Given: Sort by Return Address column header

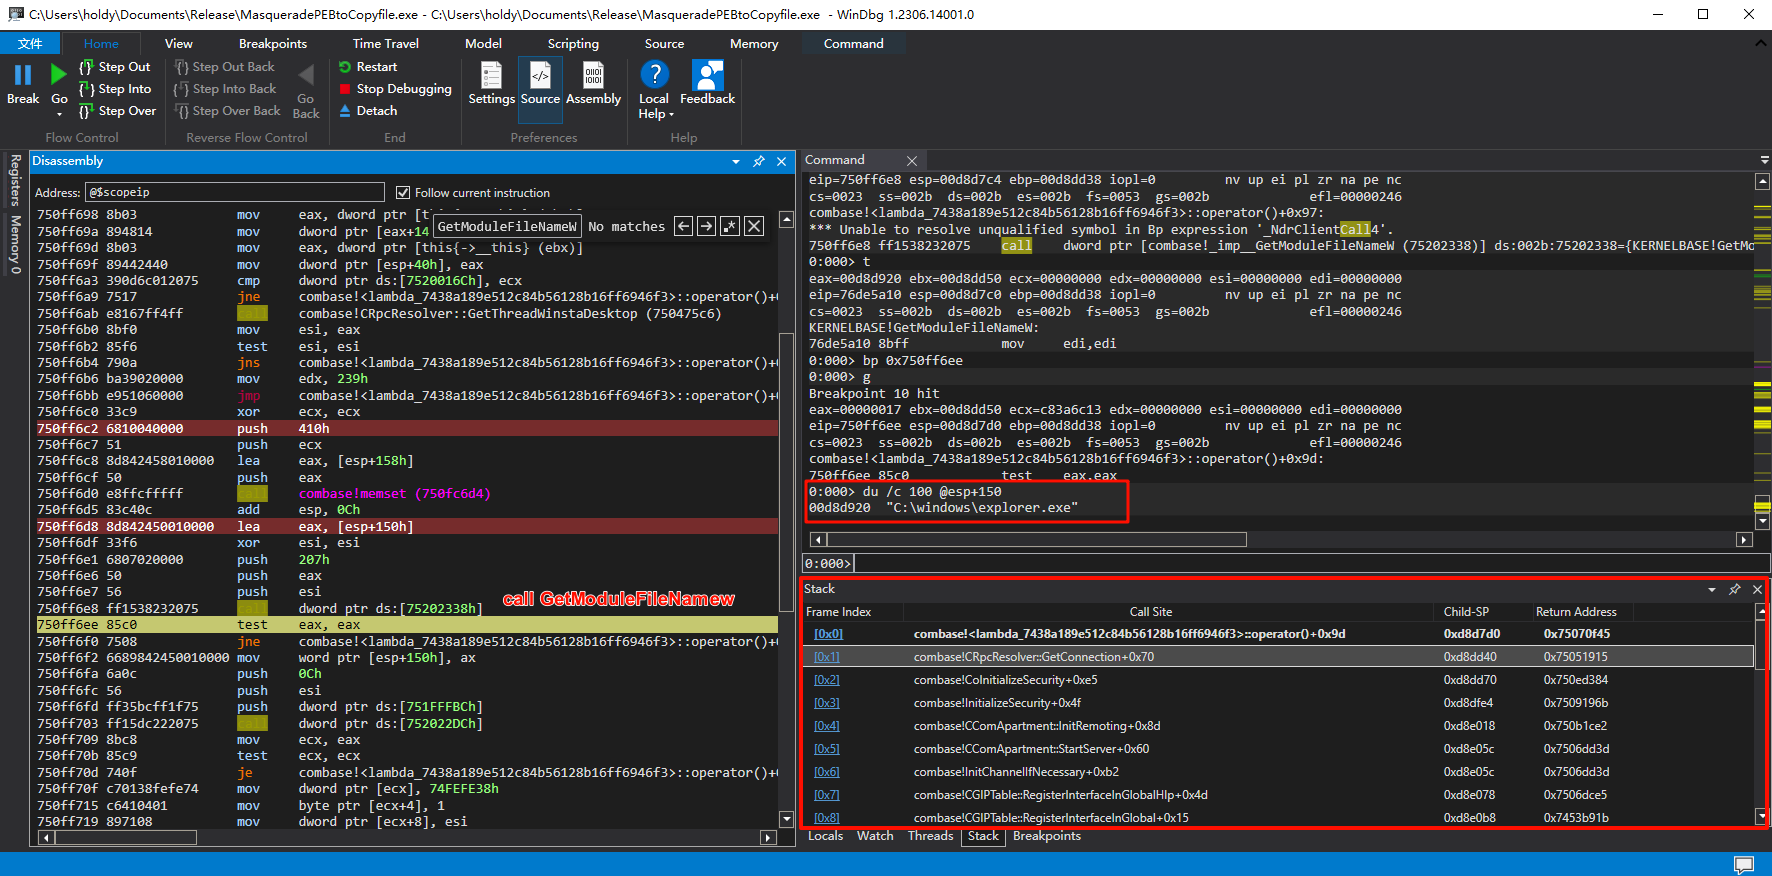Looking at the screenshot, I should [x=1576, y=612].
